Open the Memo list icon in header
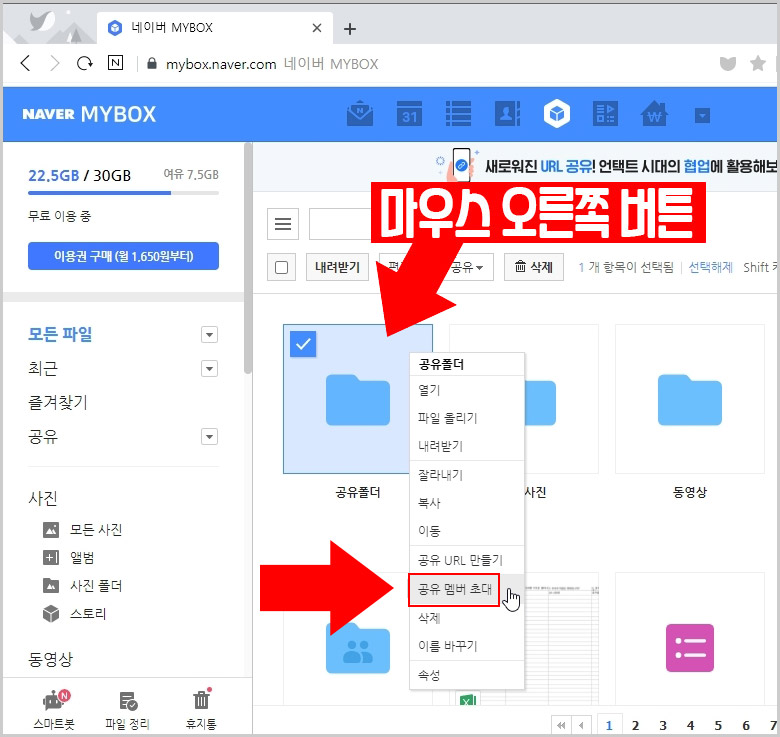Viewport: 780px width, 737px height. (458, 114)
